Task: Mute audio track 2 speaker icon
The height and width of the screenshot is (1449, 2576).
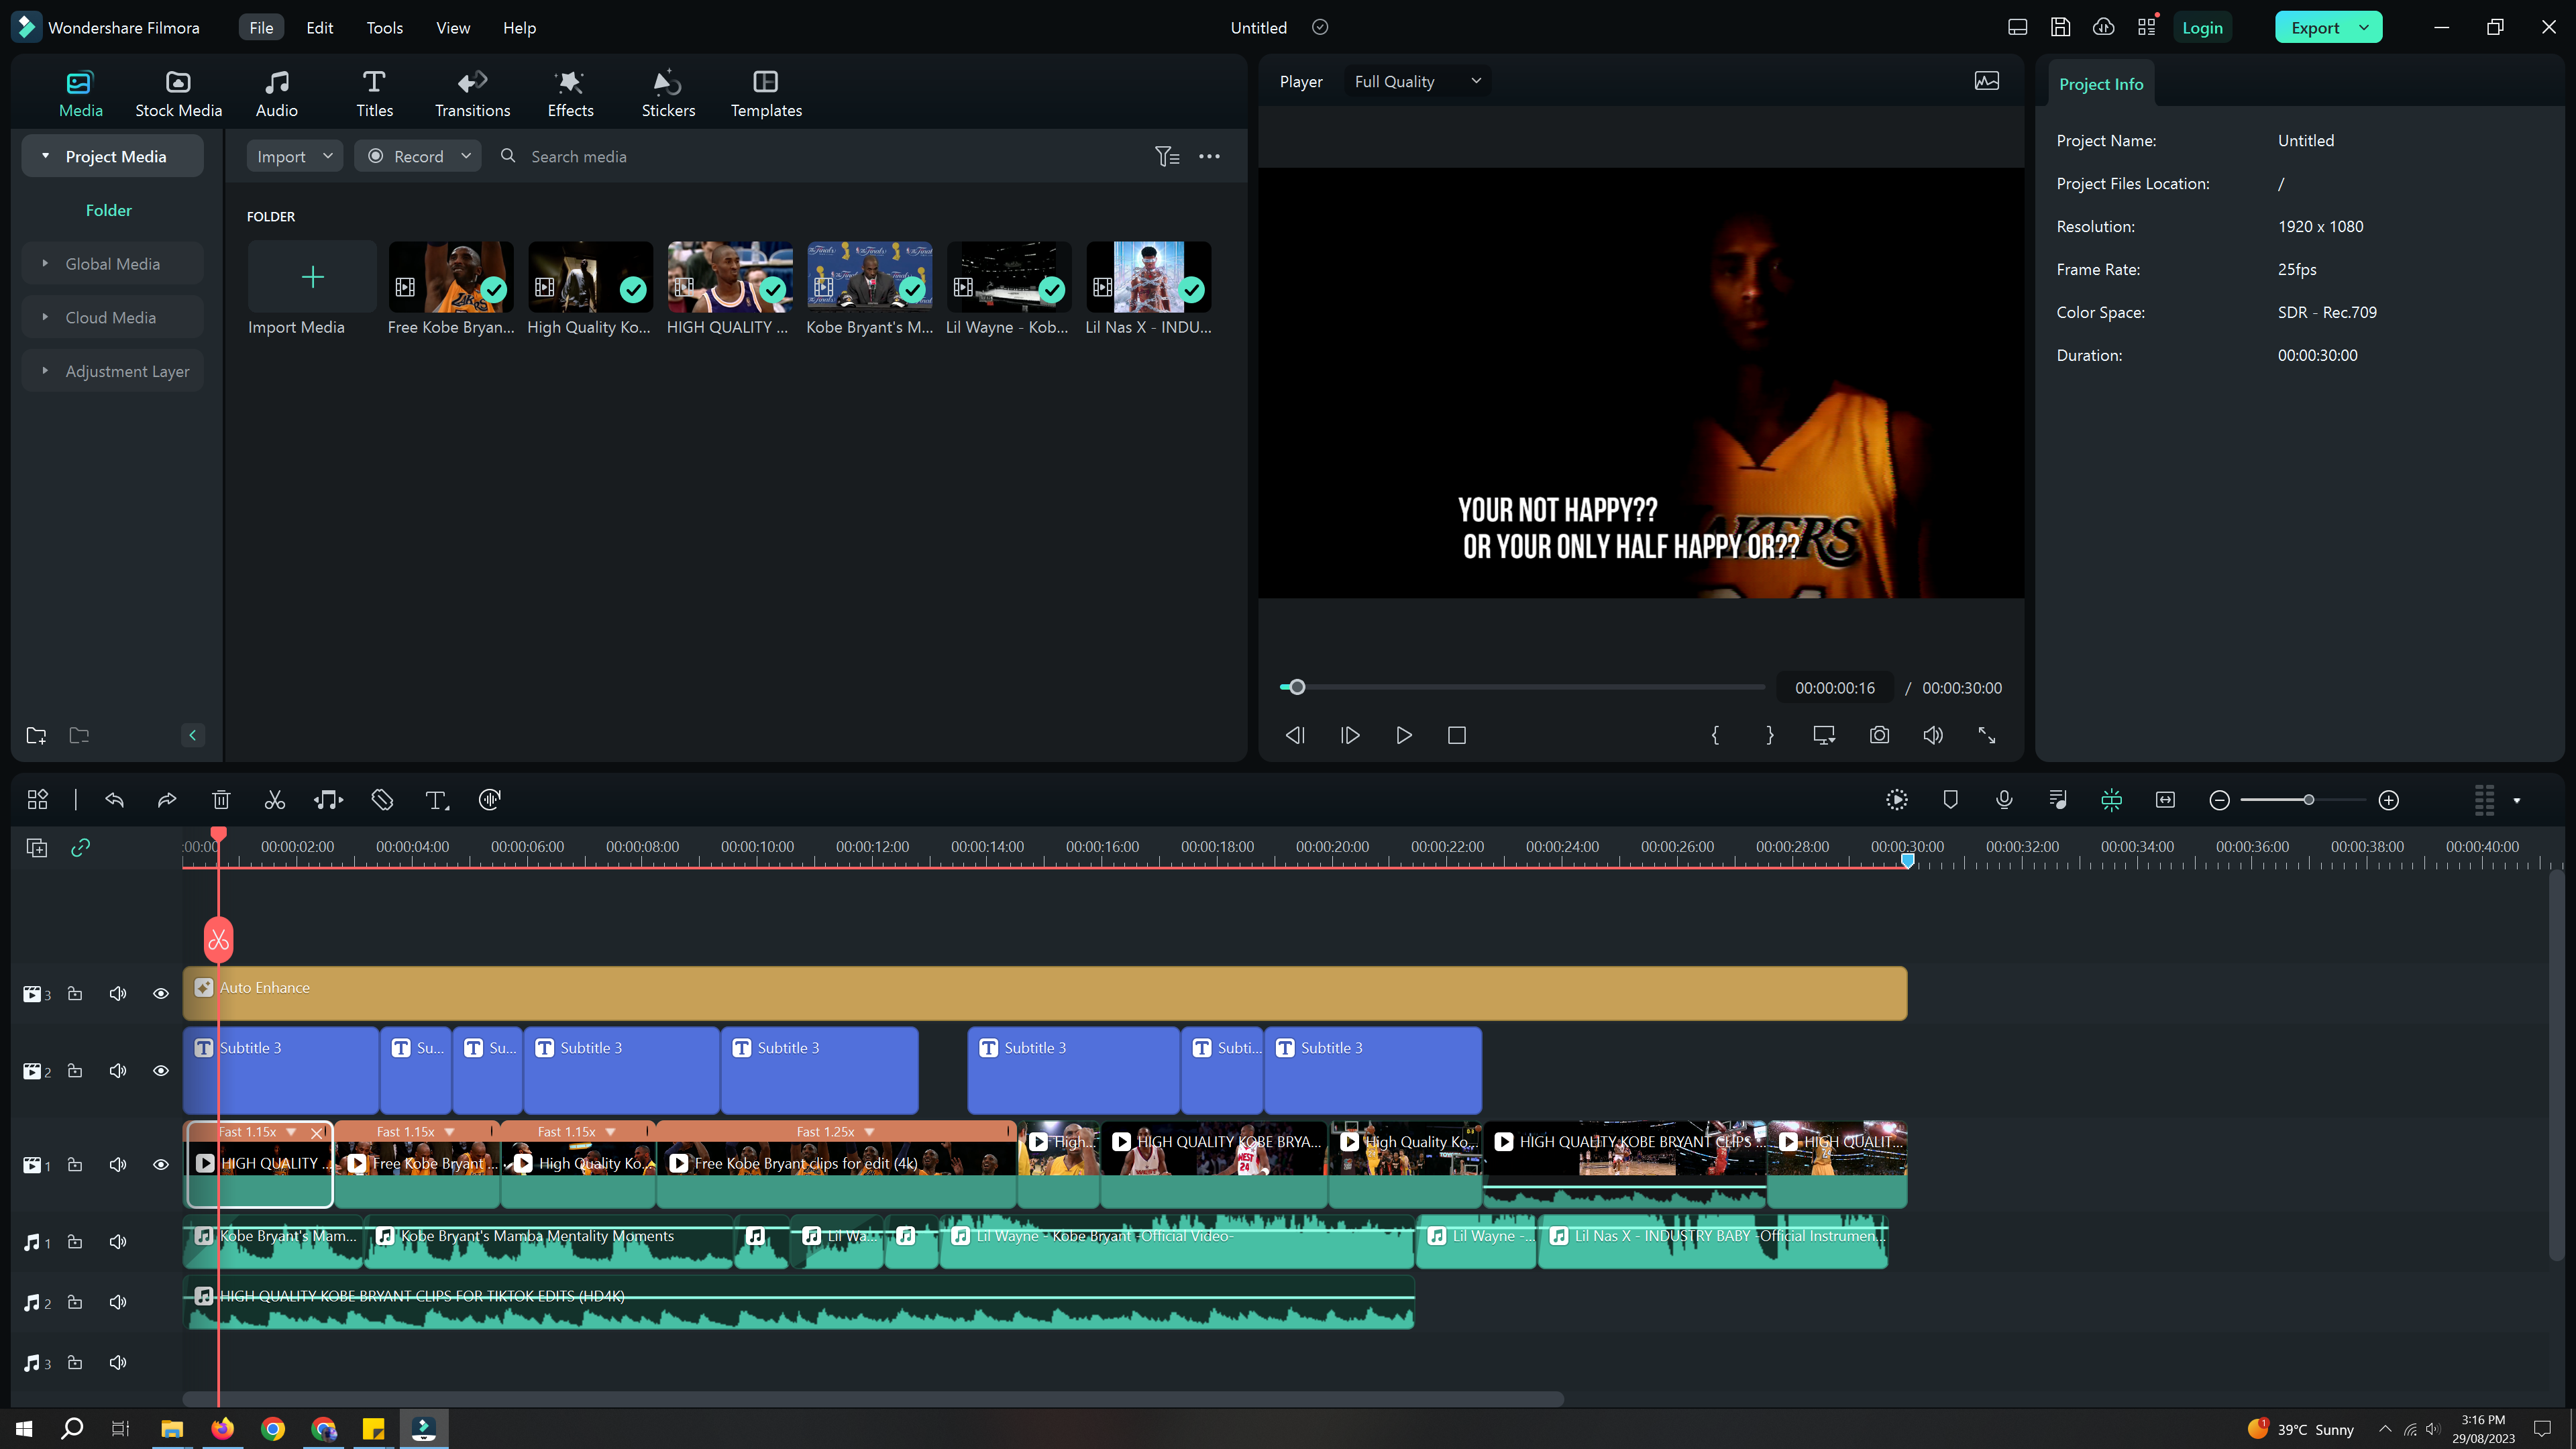Action: (x=118, y=1302)
